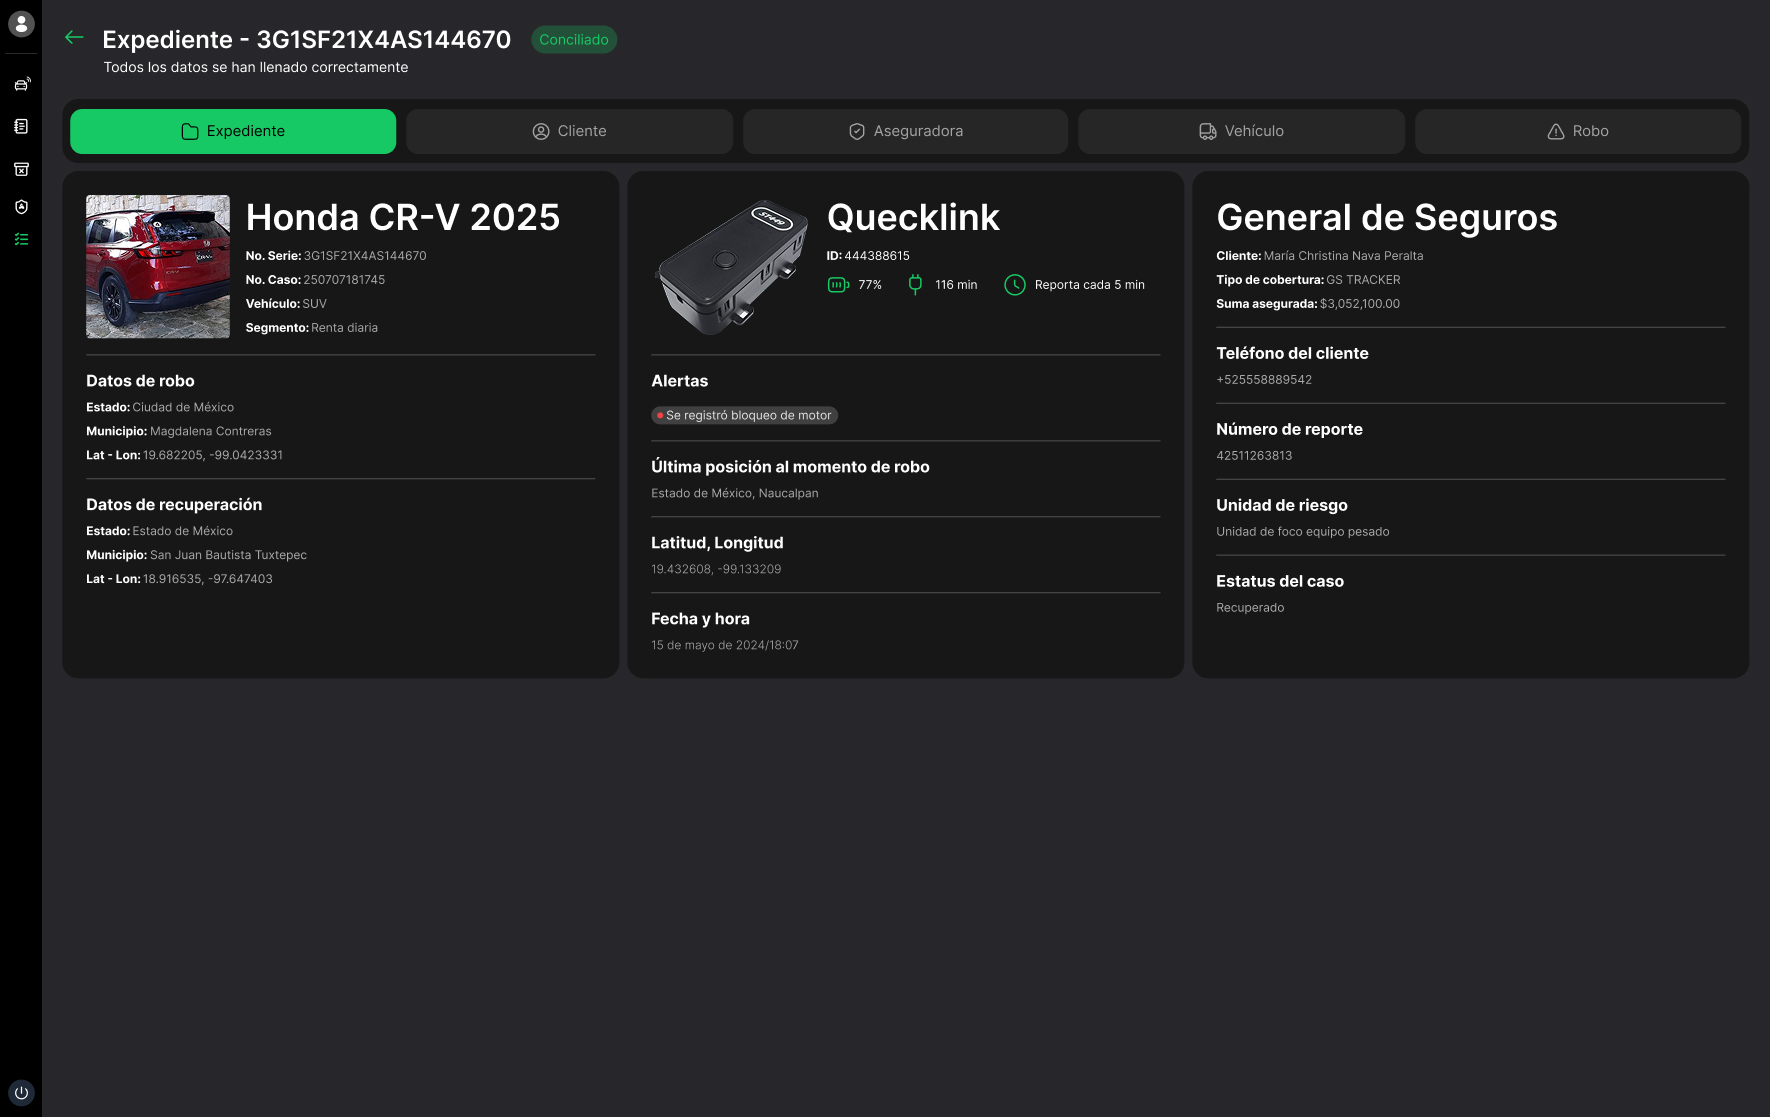Screen dimensions: 1770x1117
Task: Click the tracker battery level icon
Action: coord(838,285)
